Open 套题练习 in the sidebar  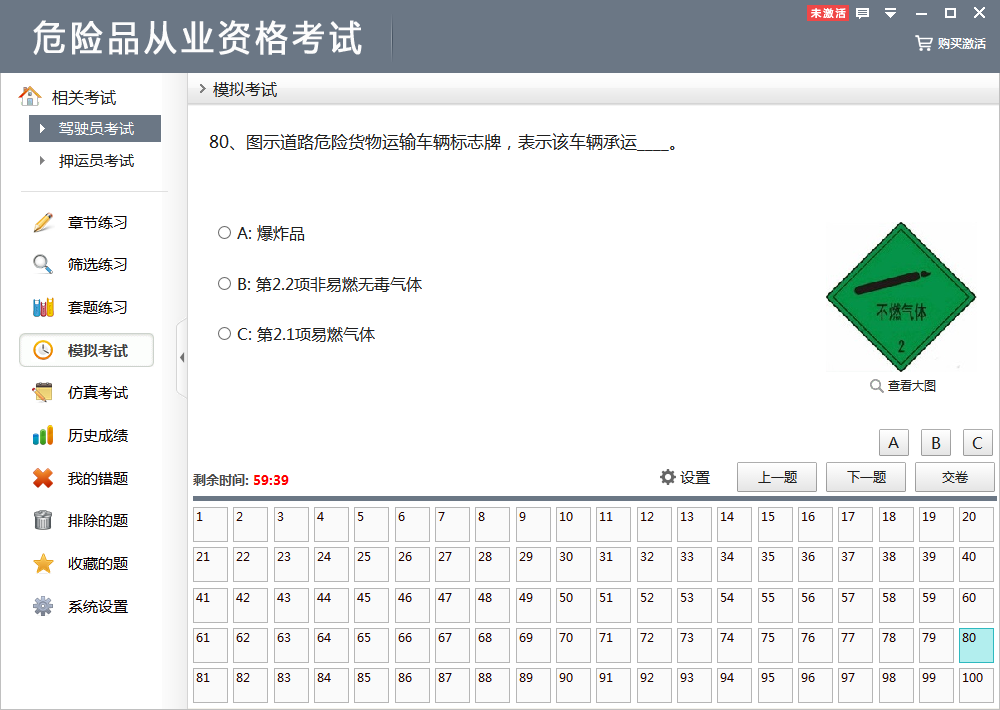[85, 307]
